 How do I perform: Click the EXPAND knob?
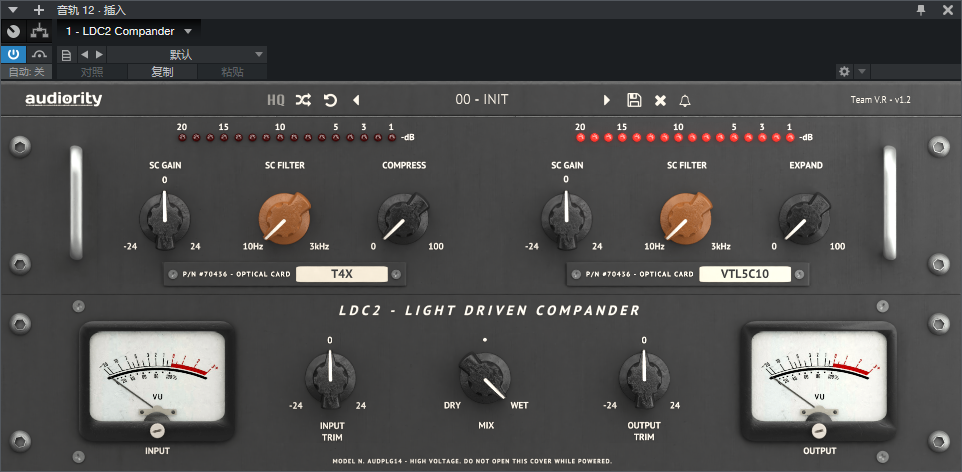coord(804,218)
